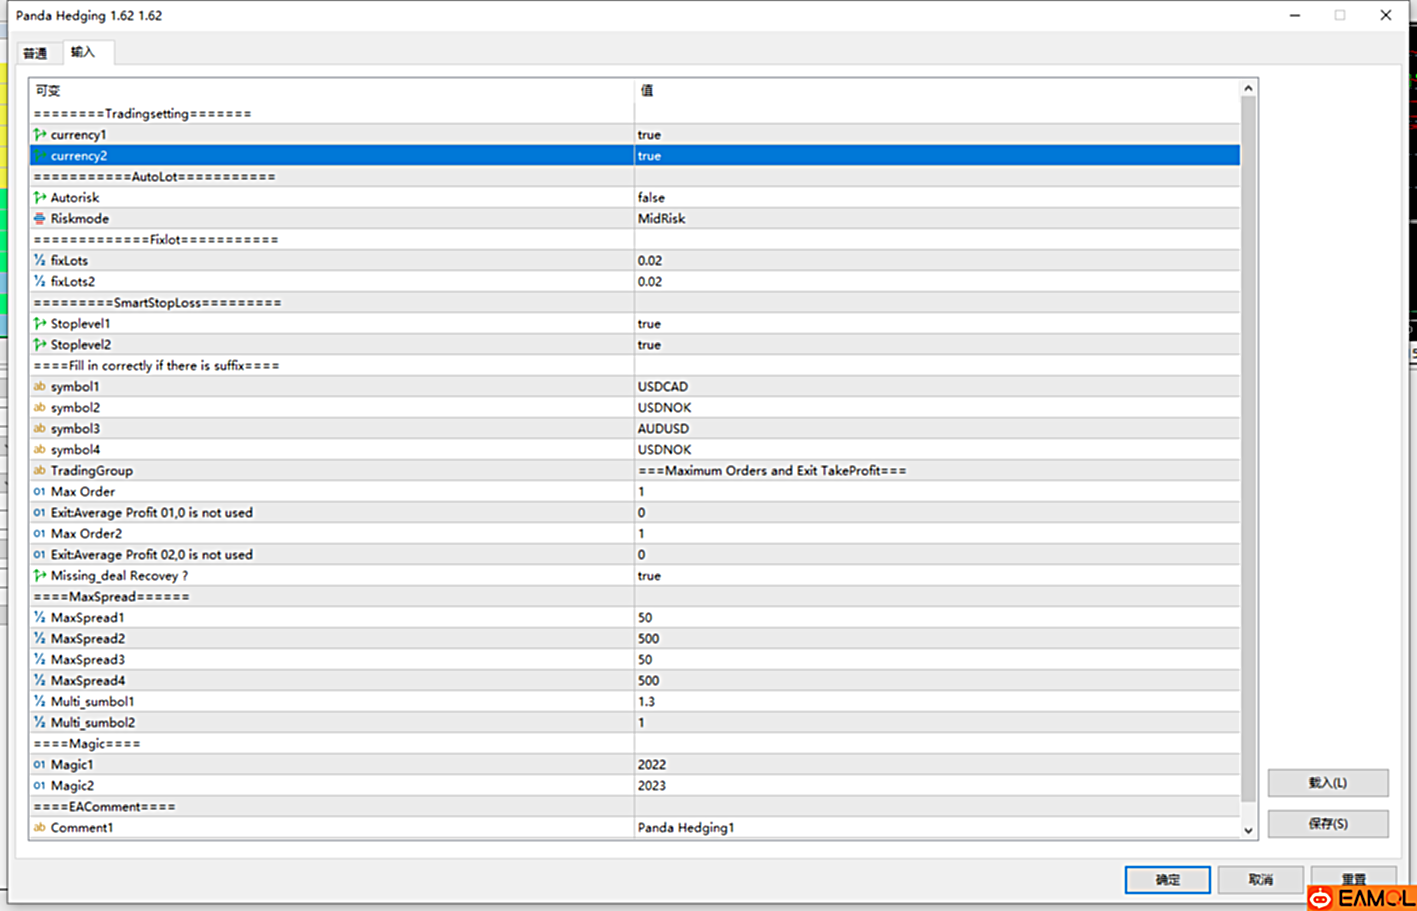Click the Multi_sumbol1 double type icon
The height and width of the screenshot is (911, 1417).
tap(40, 701)
